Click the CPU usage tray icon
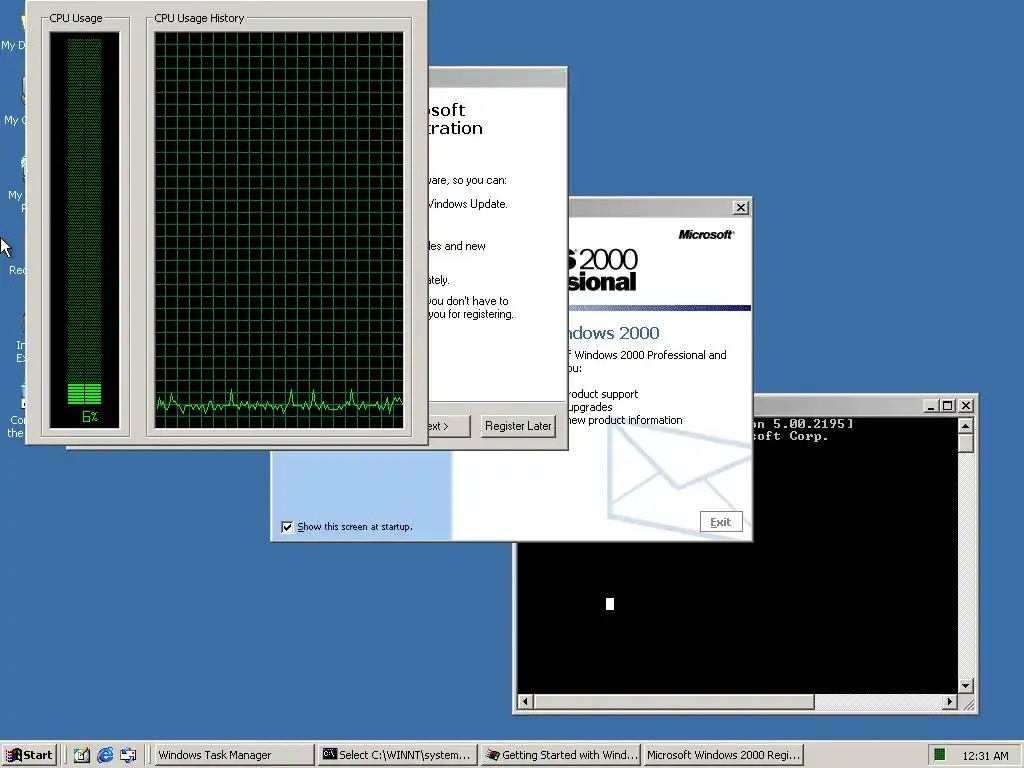The image size is (1024, 768). coord(940,755)
